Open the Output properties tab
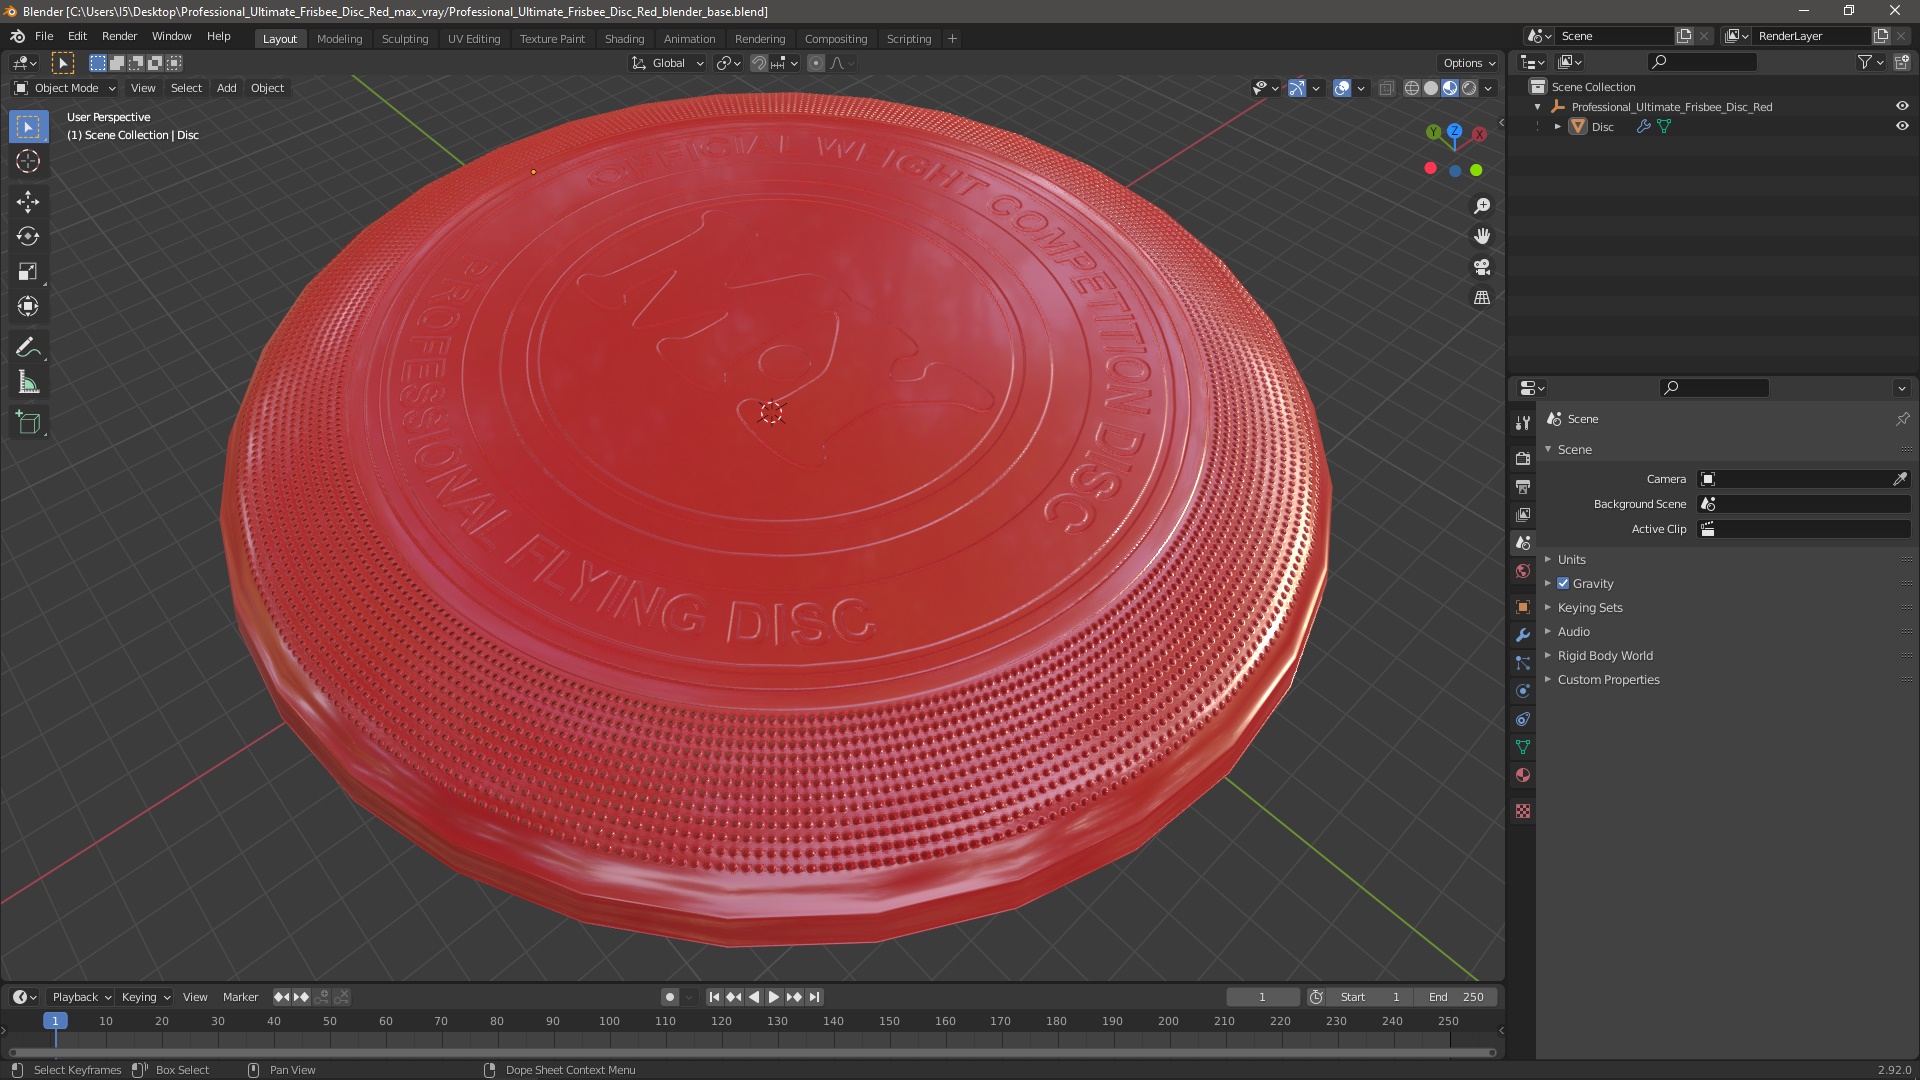 pos(1523,486)
